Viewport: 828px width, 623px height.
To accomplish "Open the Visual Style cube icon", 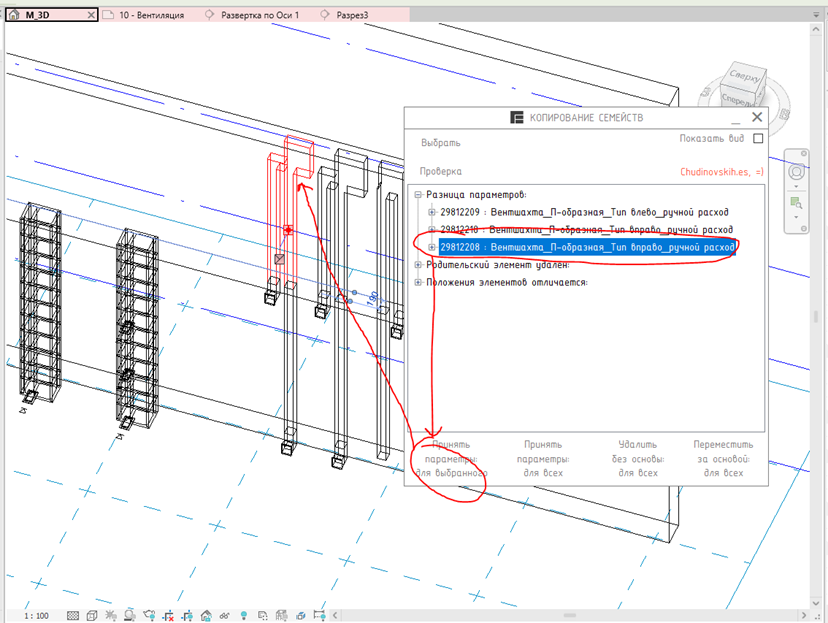I will pyautogui.click(x=92, y=616).
